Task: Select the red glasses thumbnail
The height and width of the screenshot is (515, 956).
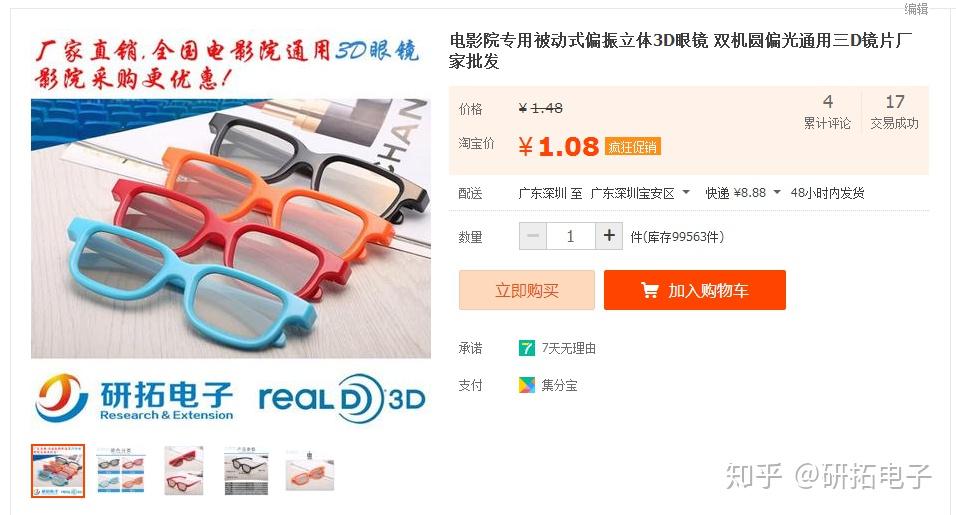Action: tap(184, 471)
